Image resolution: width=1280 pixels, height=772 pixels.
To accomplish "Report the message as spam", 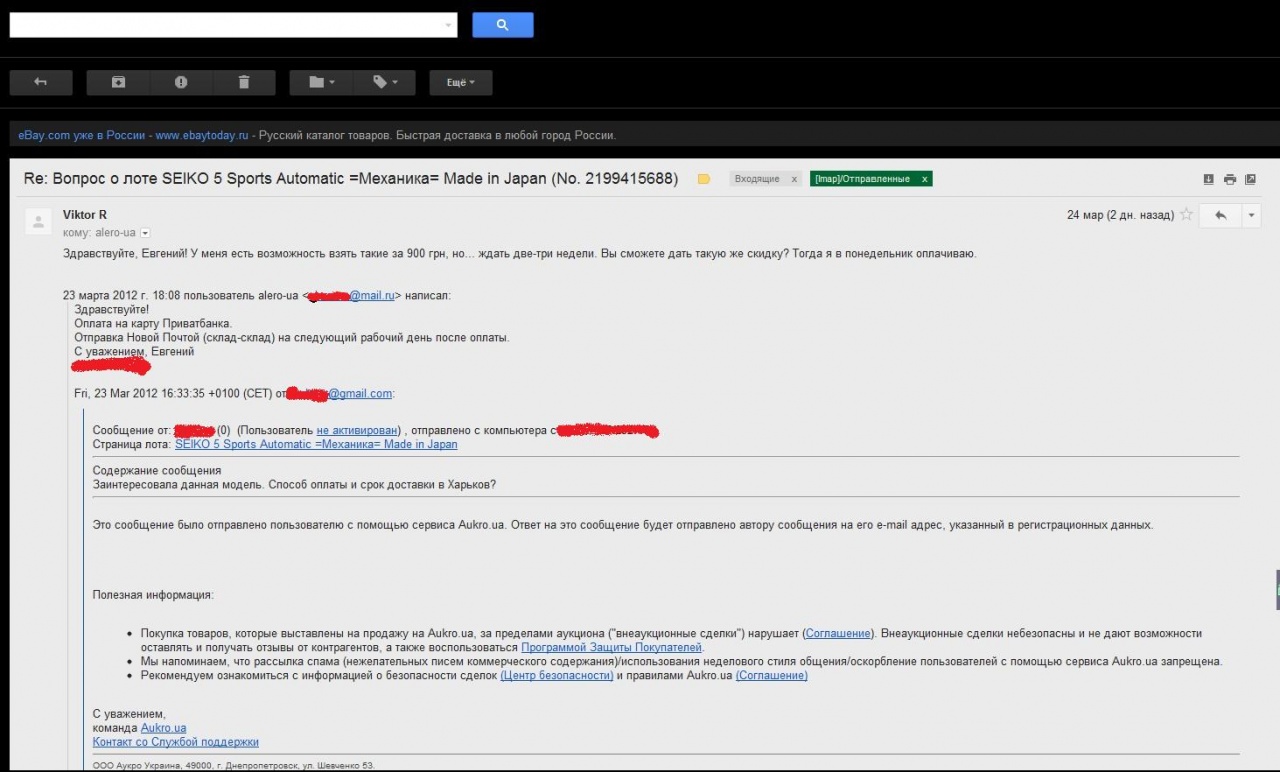I will (x=181, y=82).
